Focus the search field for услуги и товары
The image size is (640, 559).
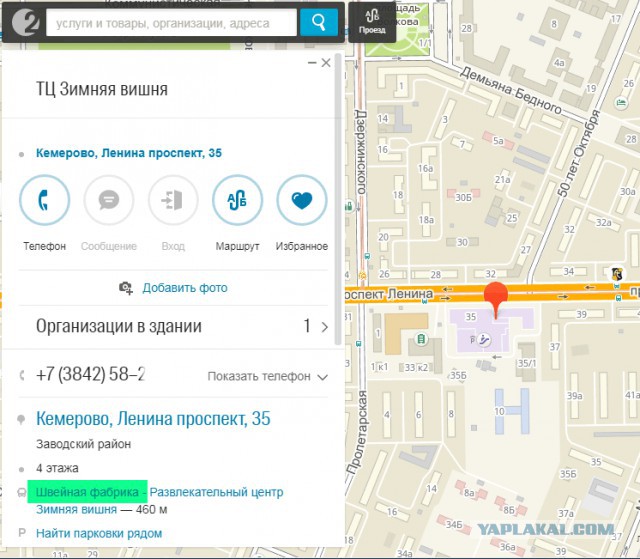click(171, 23)
